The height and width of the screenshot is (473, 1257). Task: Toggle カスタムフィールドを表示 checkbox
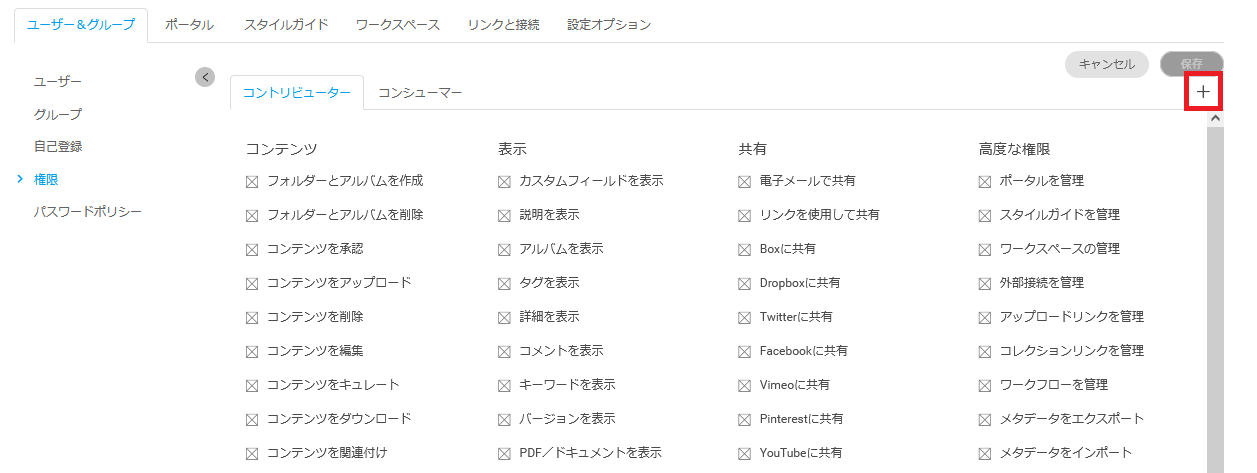(504, 181)
